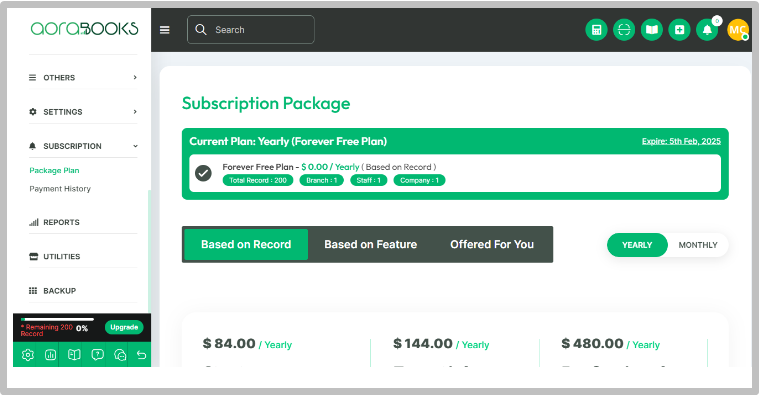Click inside the Search field
760x396 pixels.
[x=251, y=30]
